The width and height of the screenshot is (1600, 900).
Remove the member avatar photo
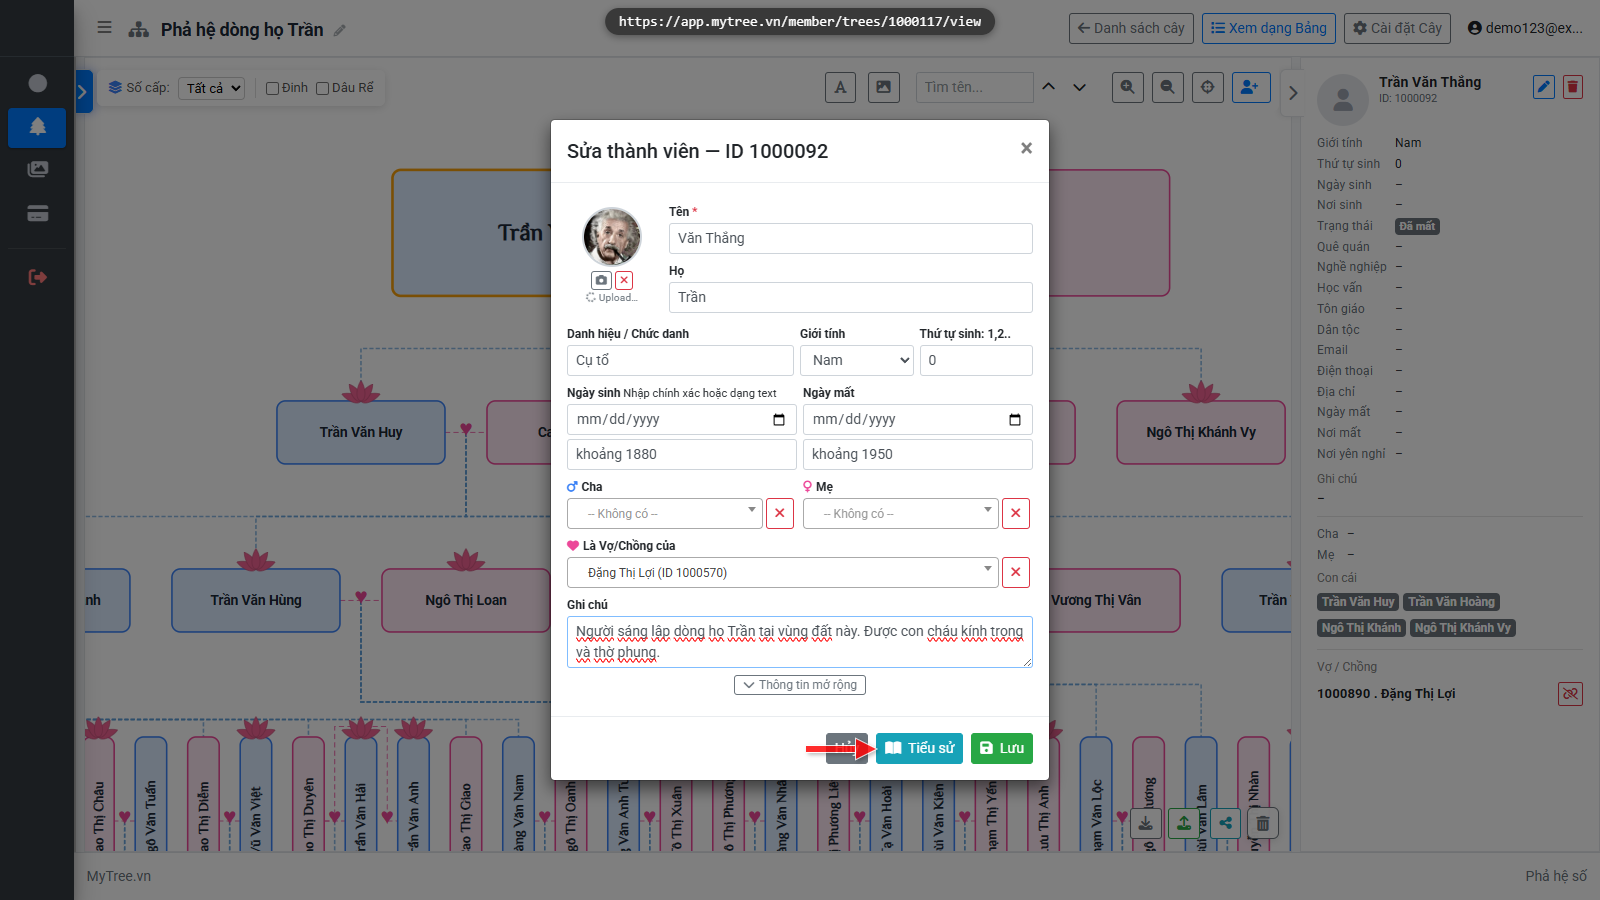click(x=624, y=280)
